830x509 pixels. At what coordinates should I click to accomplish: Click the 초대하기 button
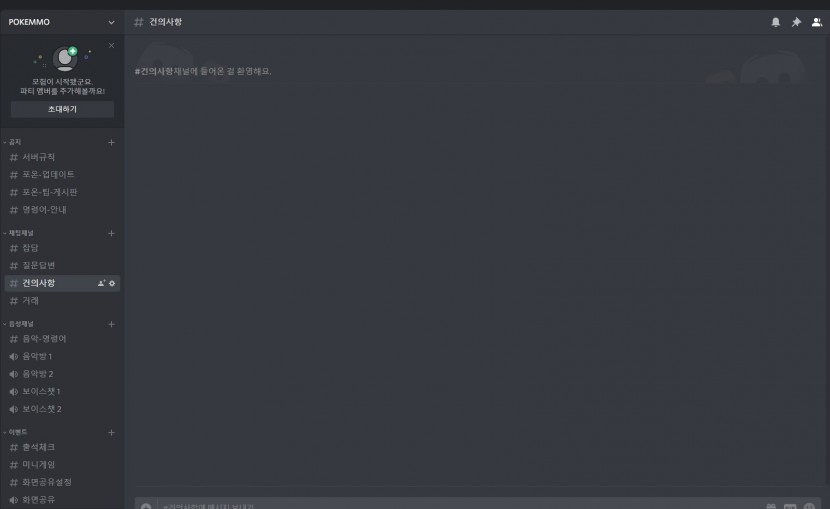[62, 109]
